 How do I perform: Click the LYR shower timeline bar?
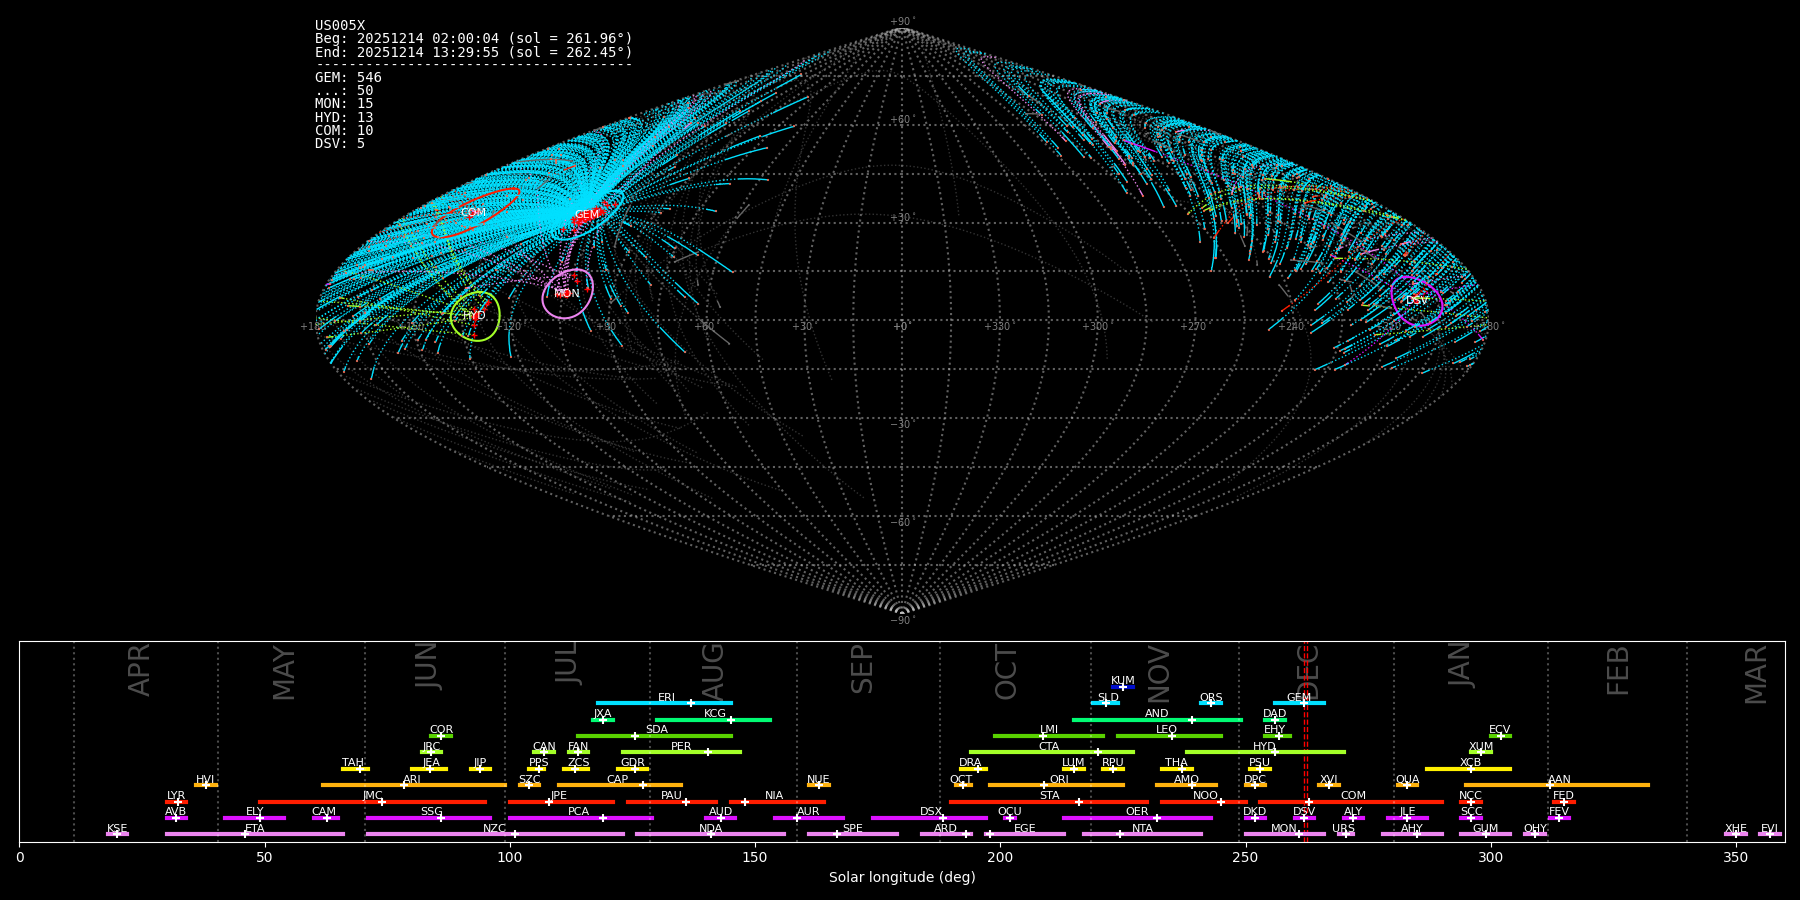(x=176, y=801)
